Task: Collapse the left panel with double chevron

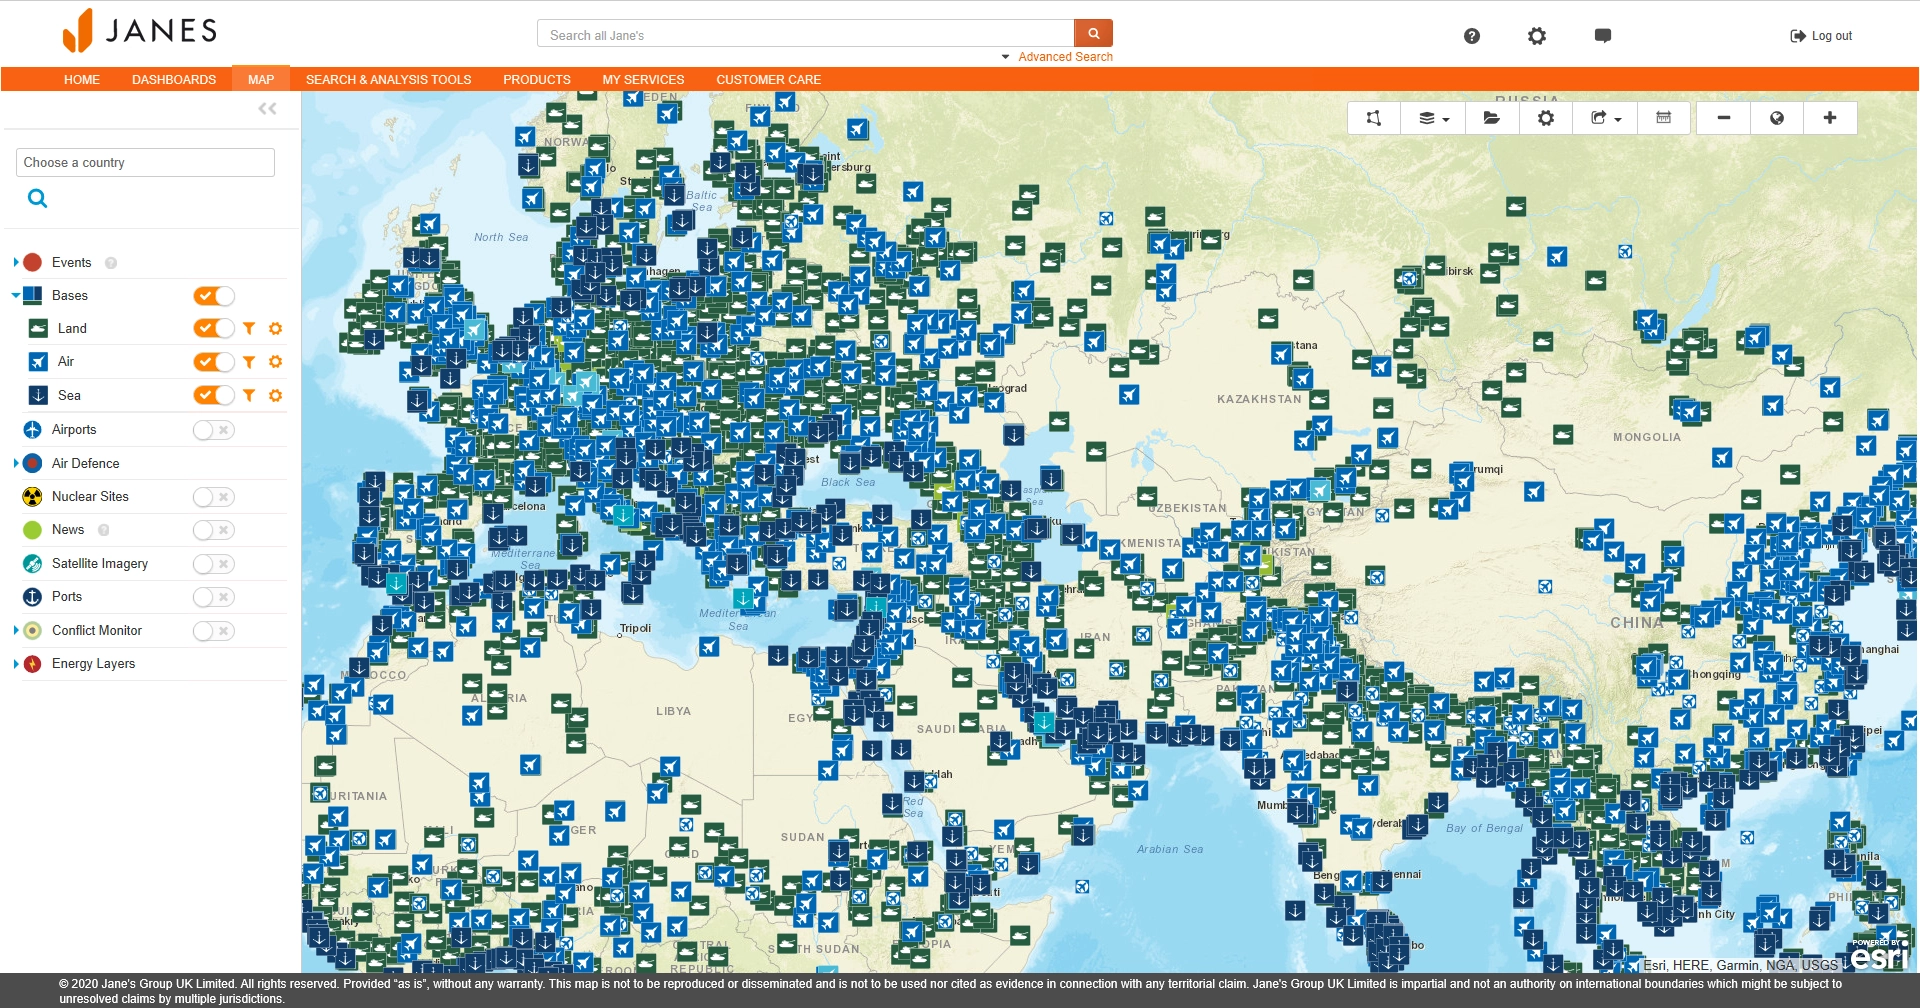Action: [267, 108]
